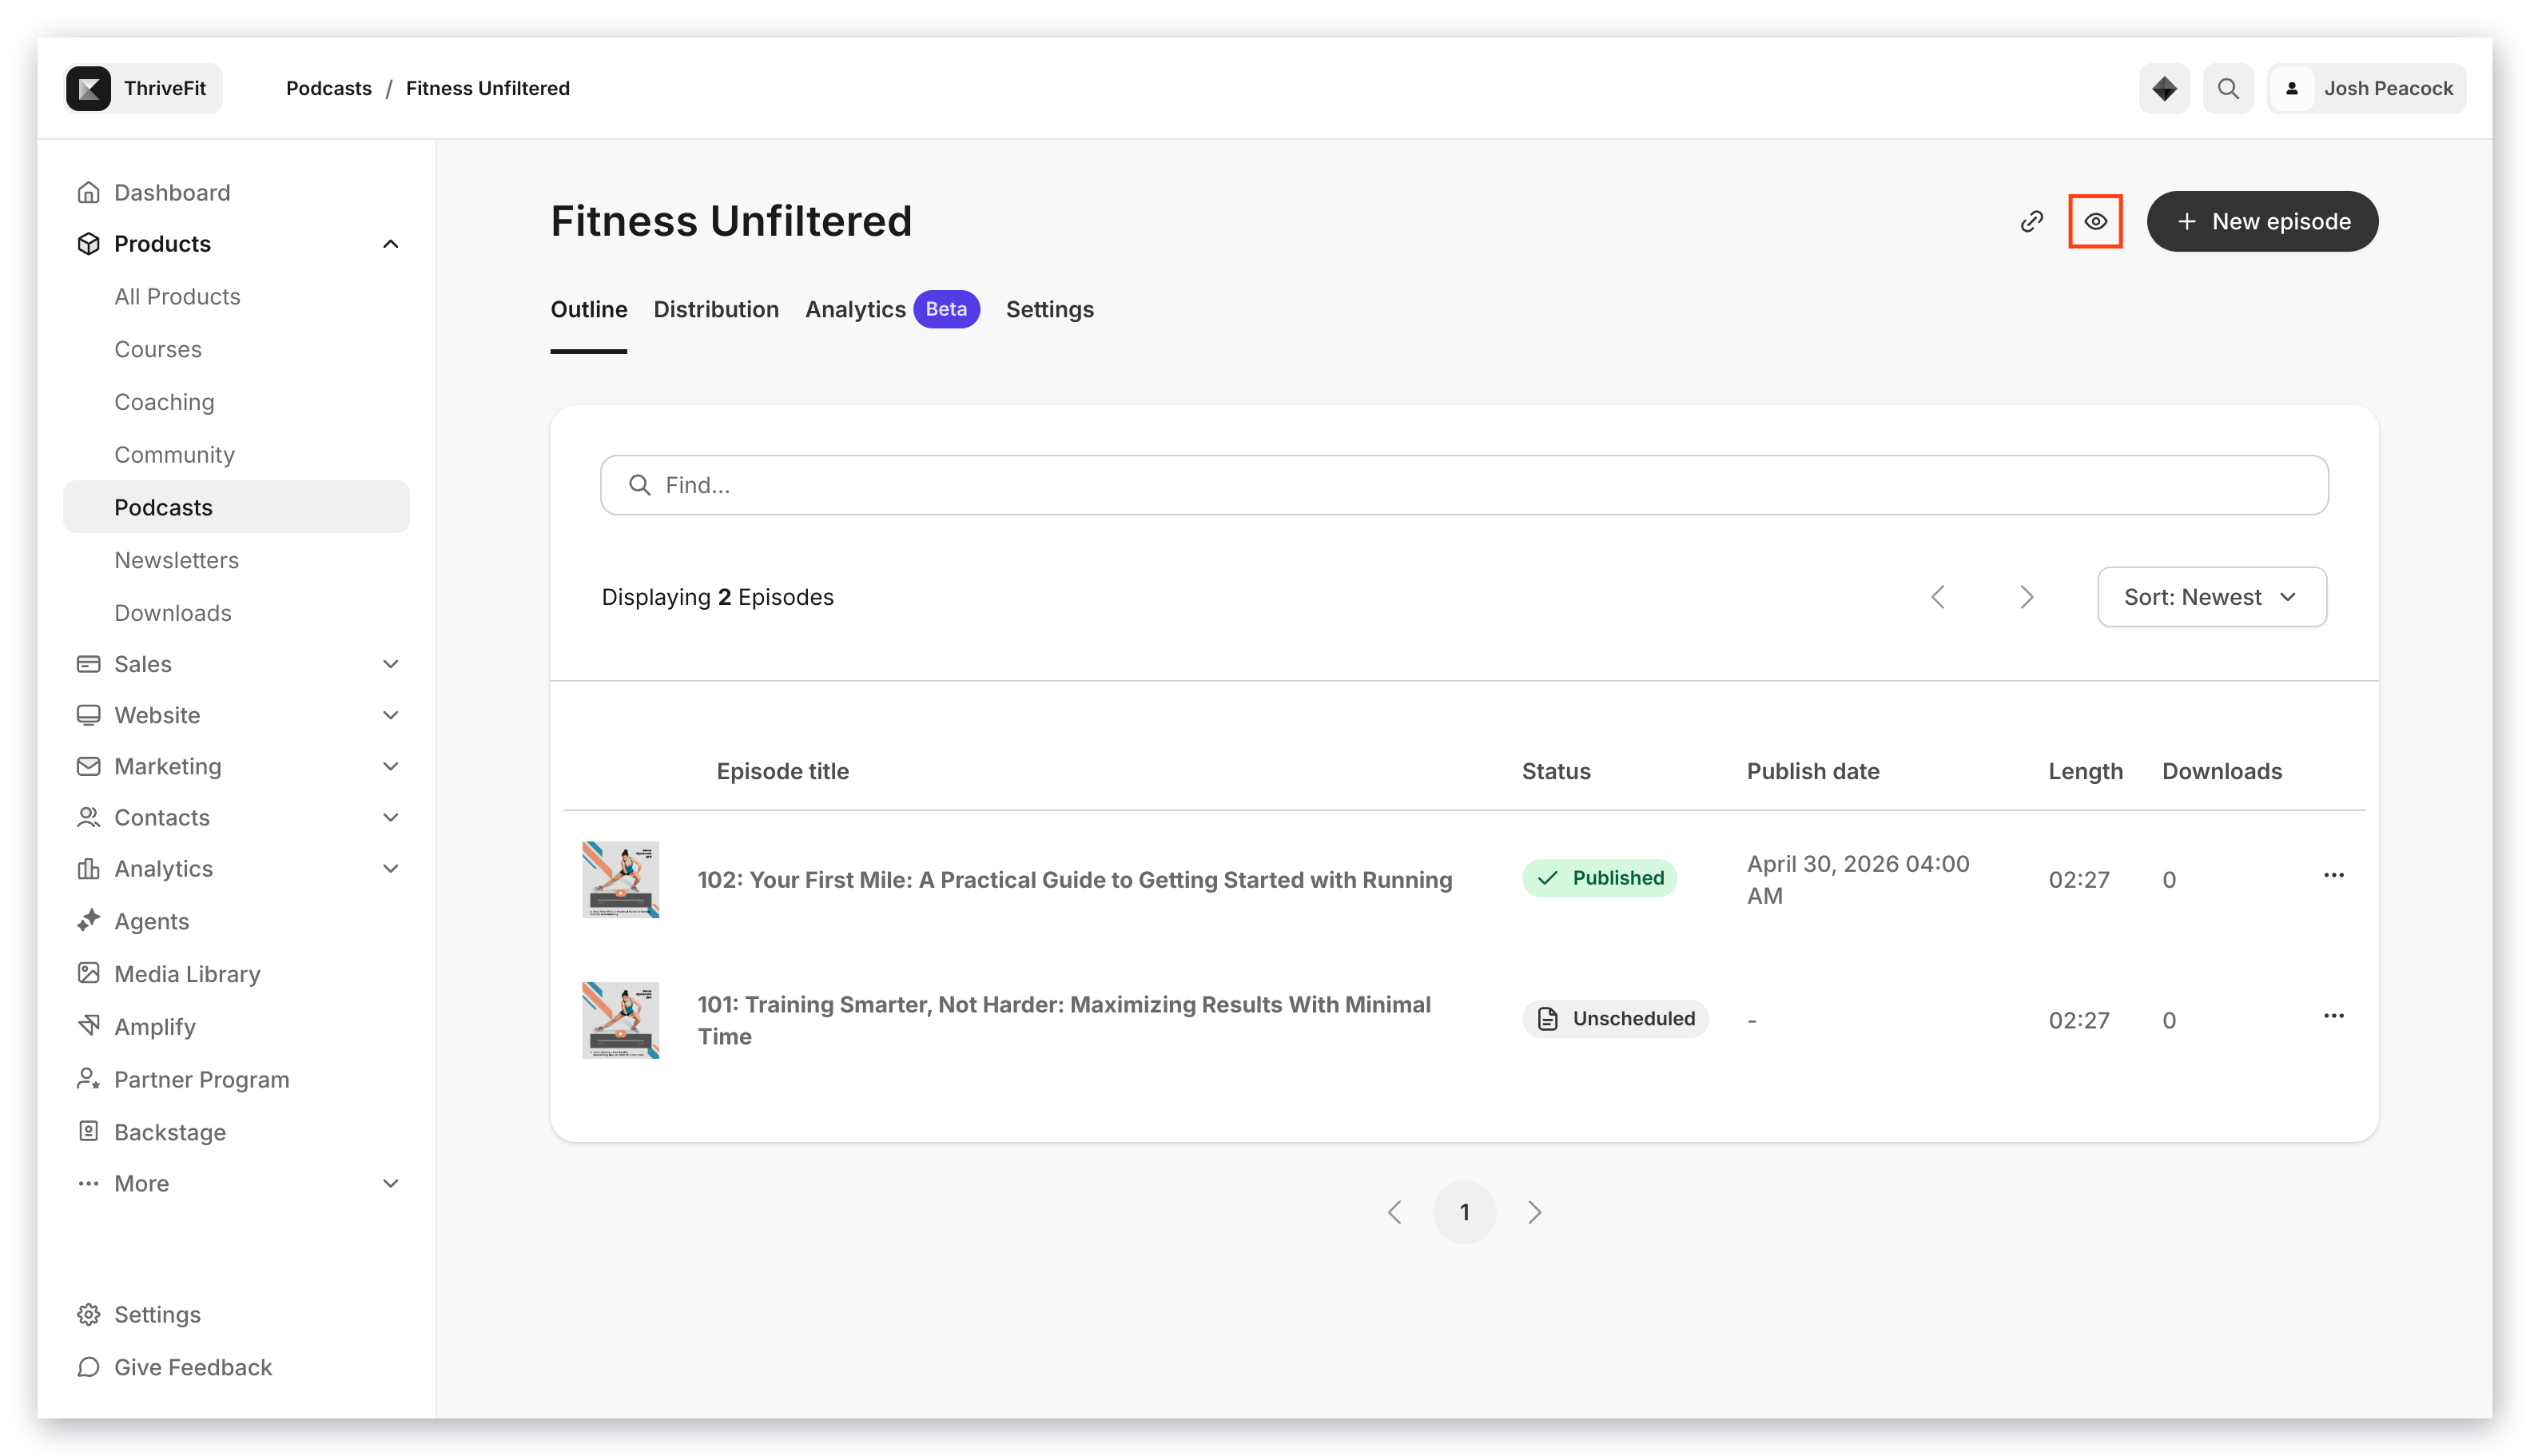2530x1456 pixels.
Task: Select Podcasts in sidebar
Action: pyautogui.click(x=236, y=507)
